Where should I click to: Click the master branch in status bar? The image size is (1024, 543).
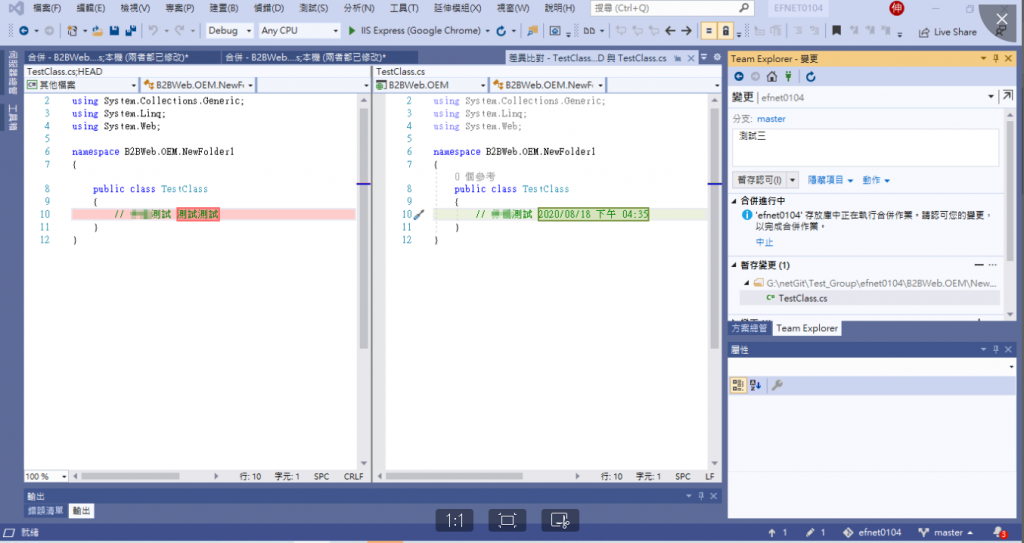[946, 533]
